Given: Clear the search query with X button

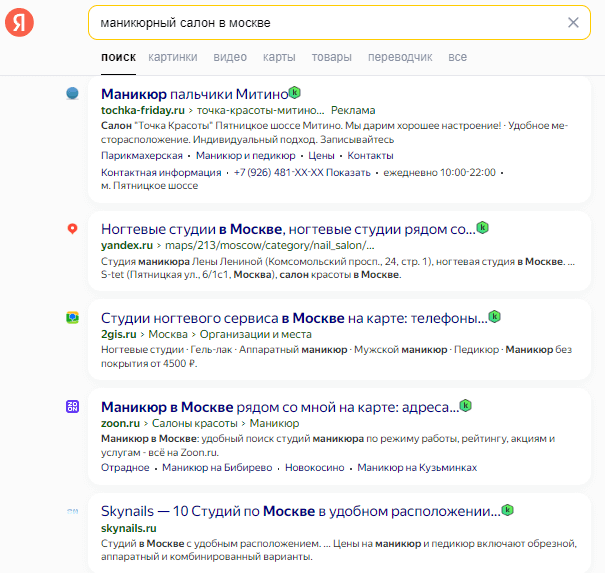Looking at the screenshot, I should 573,22.
